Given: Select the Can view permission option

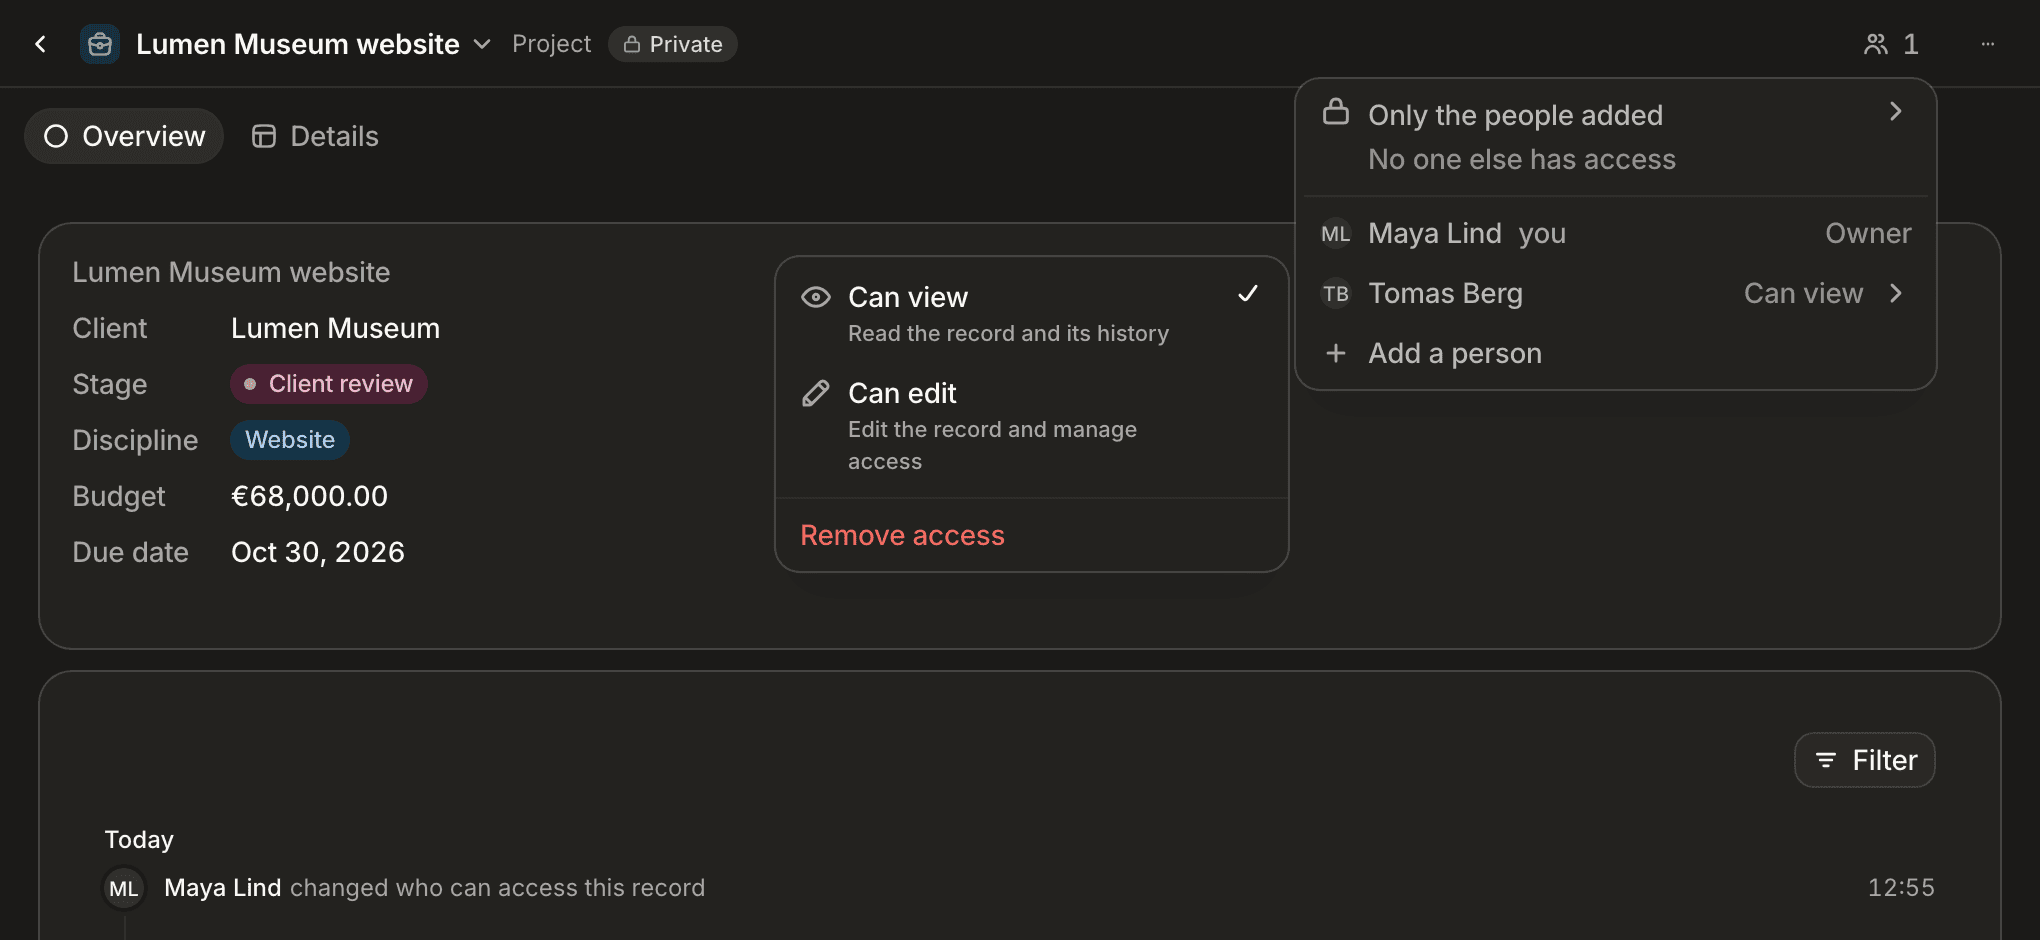Looking at the screenshot, I should click(x=1031, y=314).
